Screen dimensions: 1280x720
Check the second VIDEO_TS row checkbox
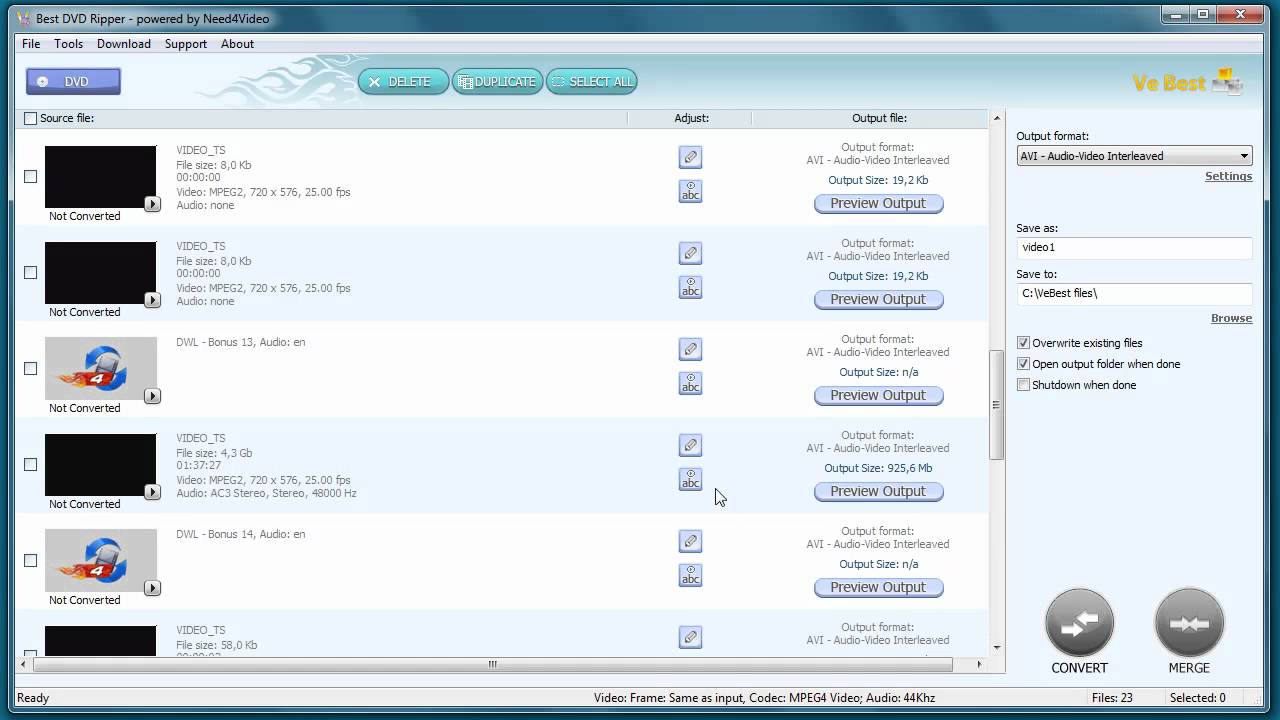click(x=30, y=272)
